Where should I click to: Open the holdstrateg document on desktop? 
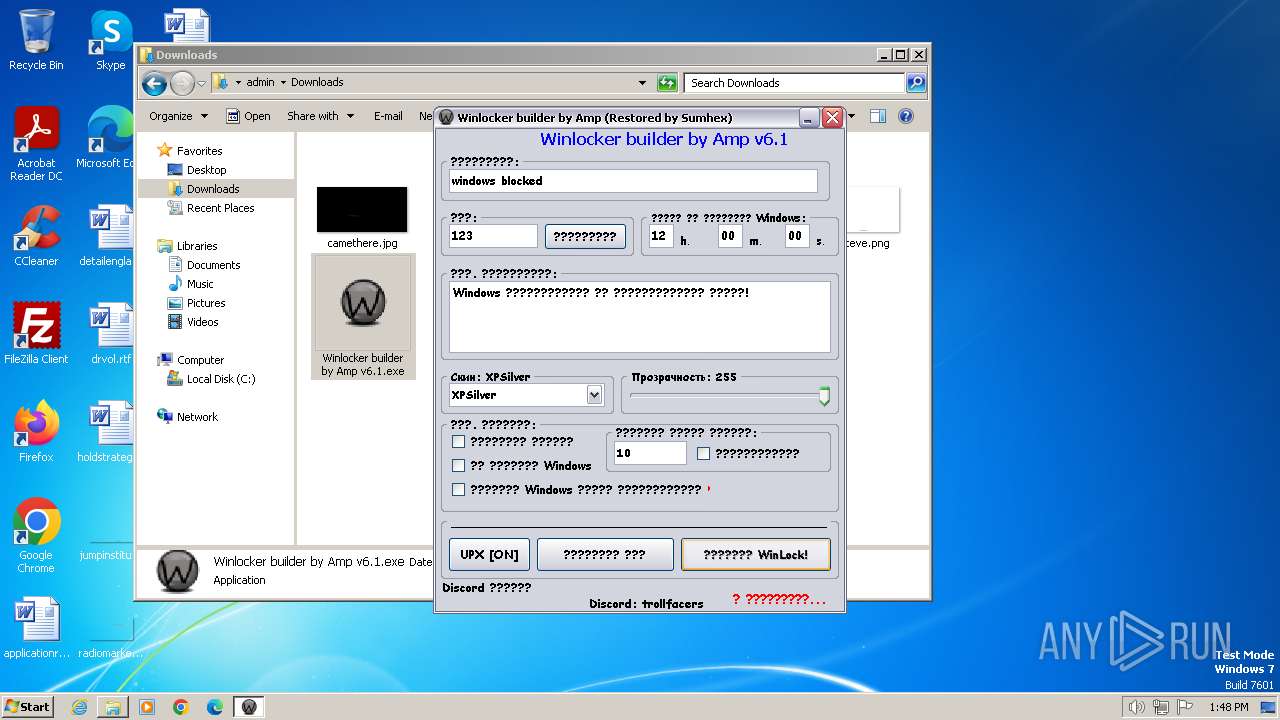(x=105, y=432)
